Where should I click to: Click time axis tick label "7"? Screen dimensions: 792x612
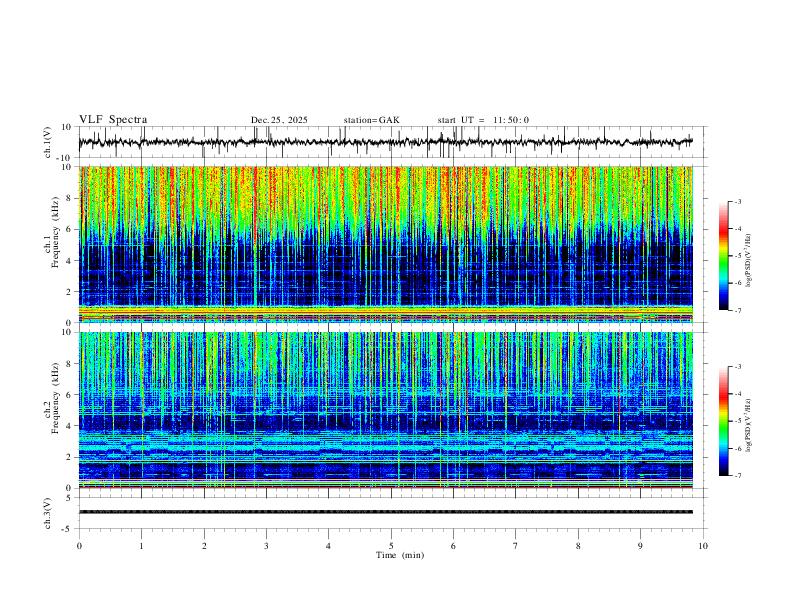pyautogui.click(x=516, y=546)
